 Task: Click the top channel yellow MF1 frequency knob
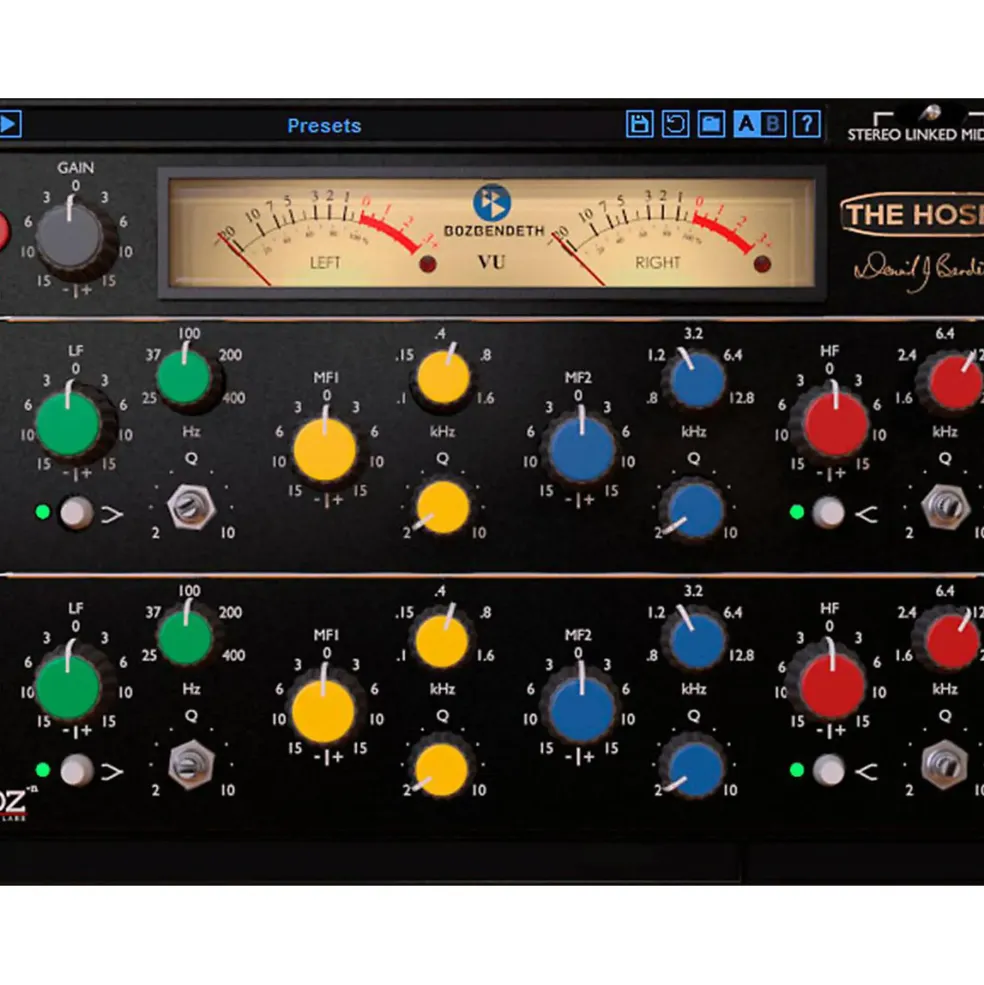coord(443,377)
